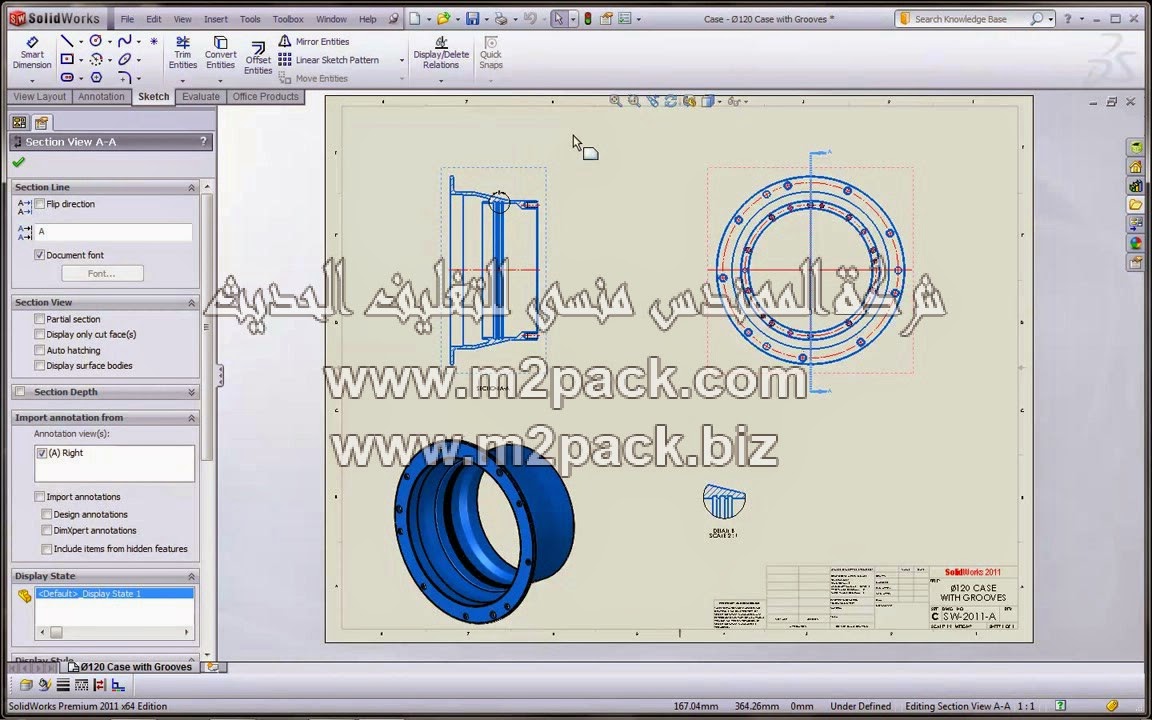The width and height of the screenshot is (1152, 720).
Task: Collapse the Display State group
Action: coord(191,577)
